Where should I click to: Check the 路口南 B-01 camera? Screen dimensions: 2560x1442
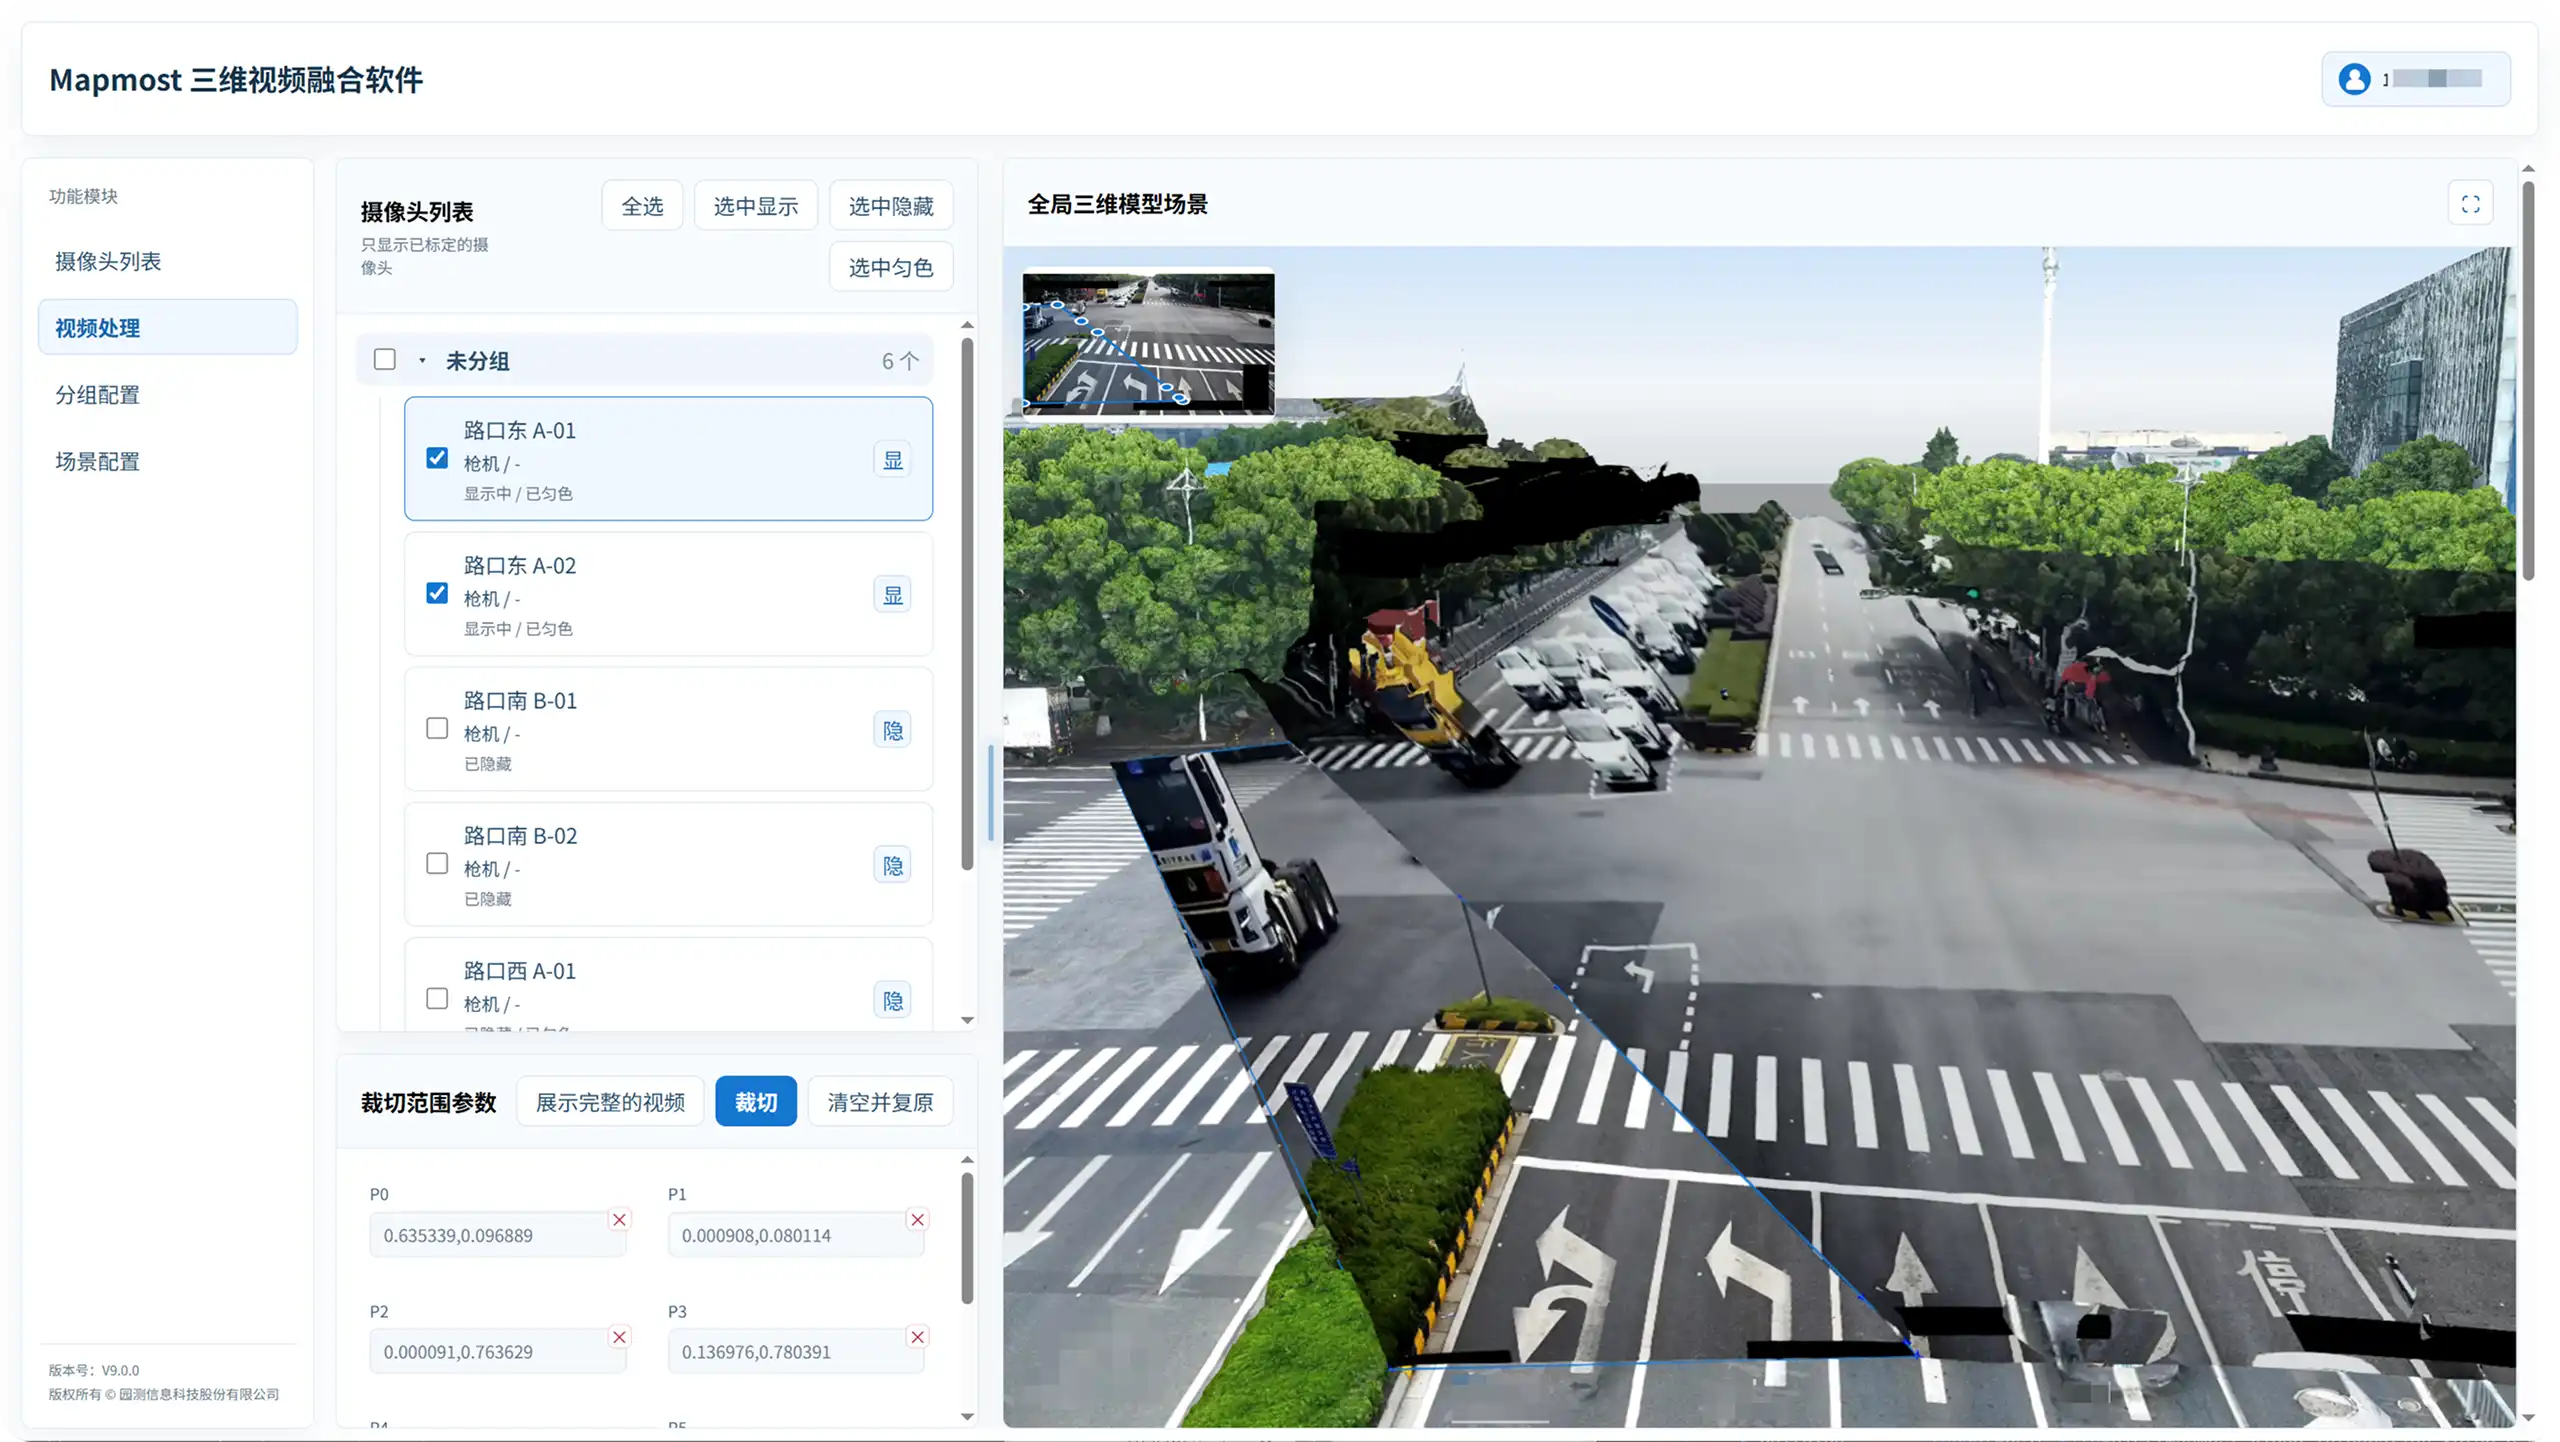(437, 728)
